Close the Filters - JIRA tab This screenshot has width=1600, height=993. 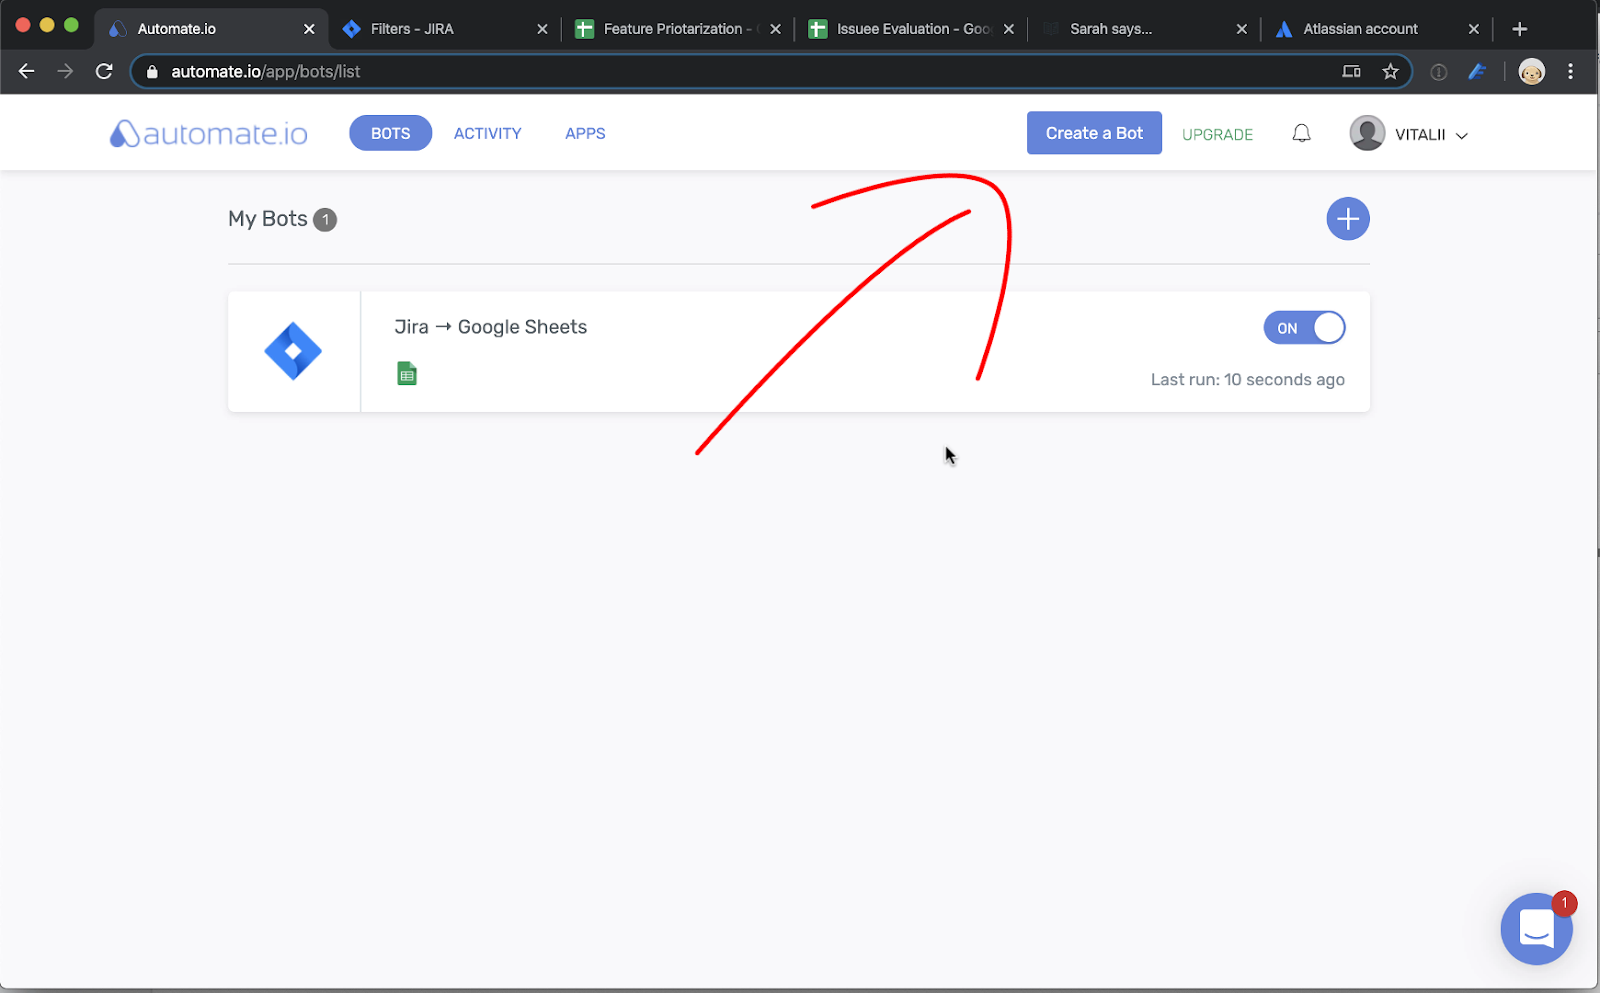click(x=542, y=29)
